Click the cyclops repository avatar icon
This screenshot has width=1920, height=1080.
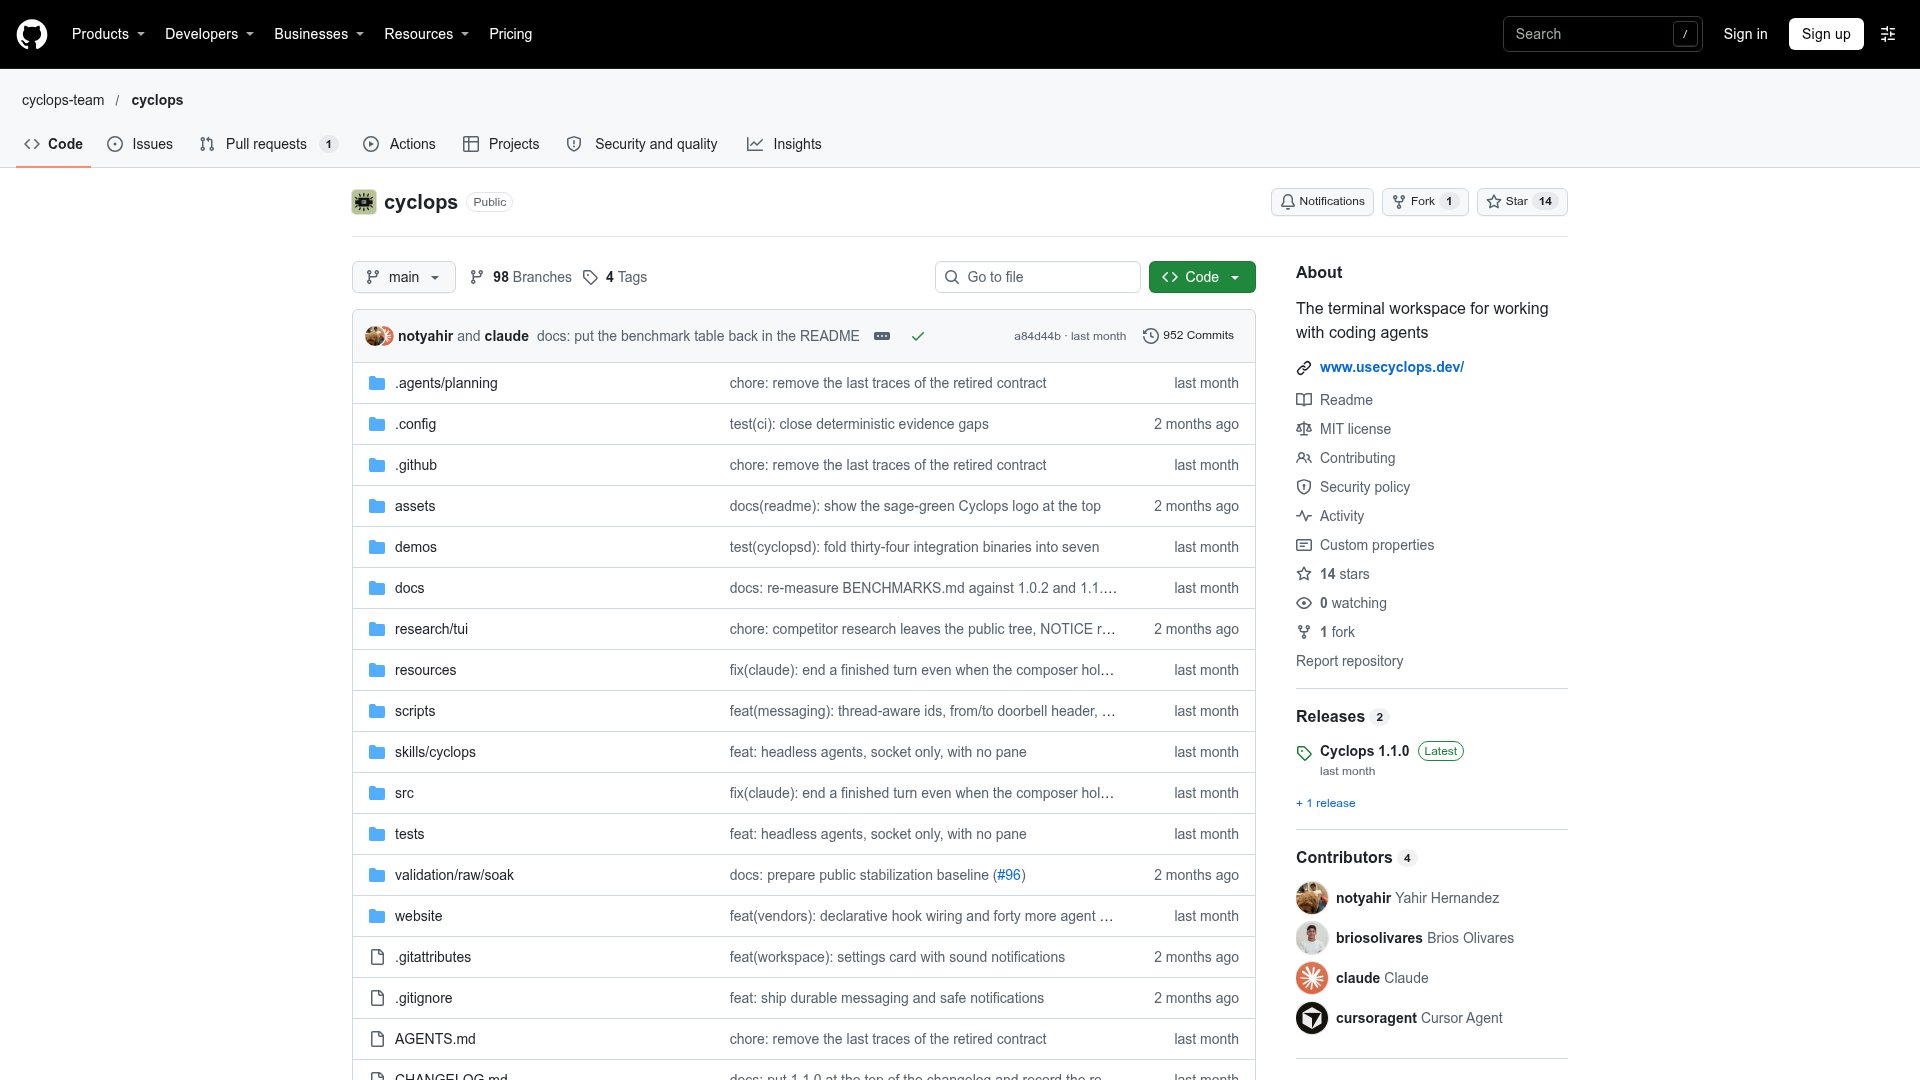(364, 202)
